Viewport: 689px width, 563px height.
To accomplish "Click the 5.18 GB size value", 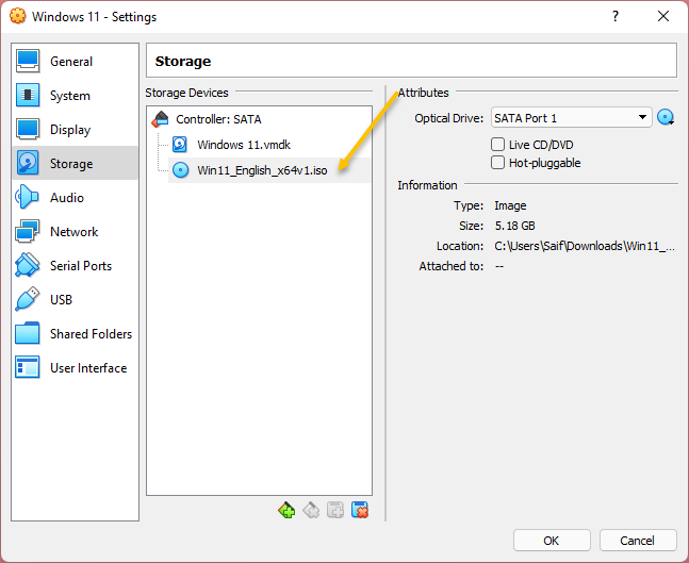I will [x=515, y=226].
